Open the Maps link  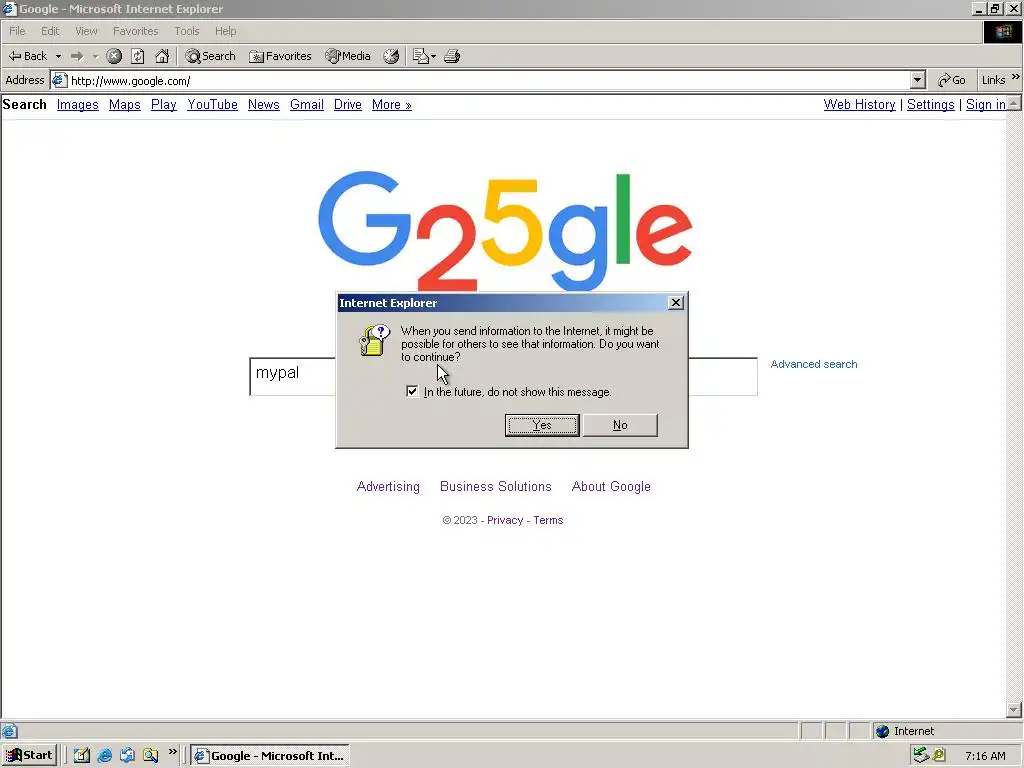click(125, 104)
